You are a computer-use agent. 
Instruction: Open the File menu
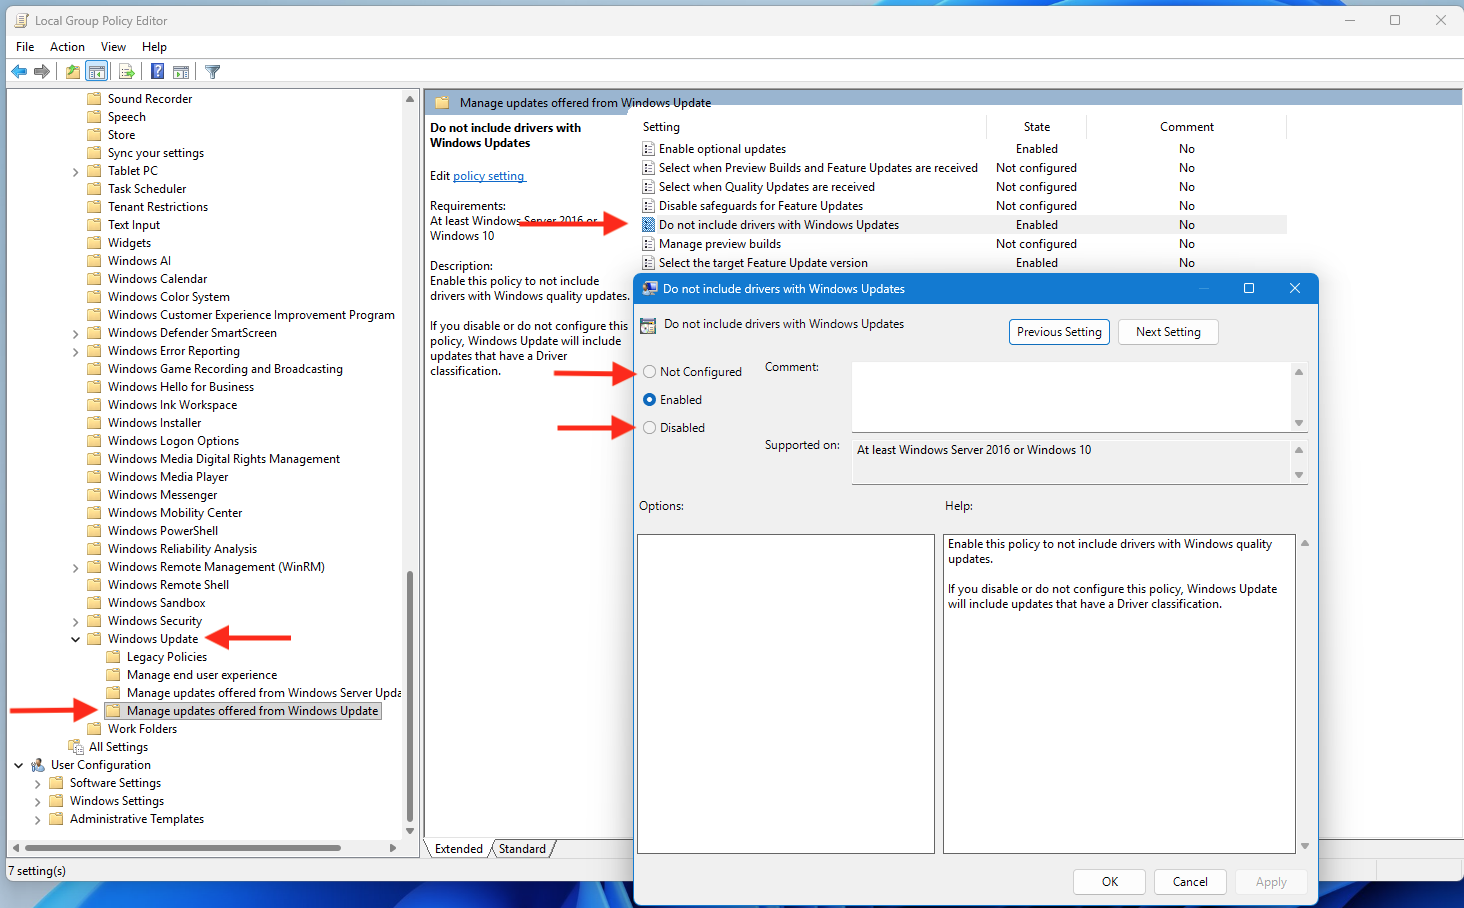(25, 47)
